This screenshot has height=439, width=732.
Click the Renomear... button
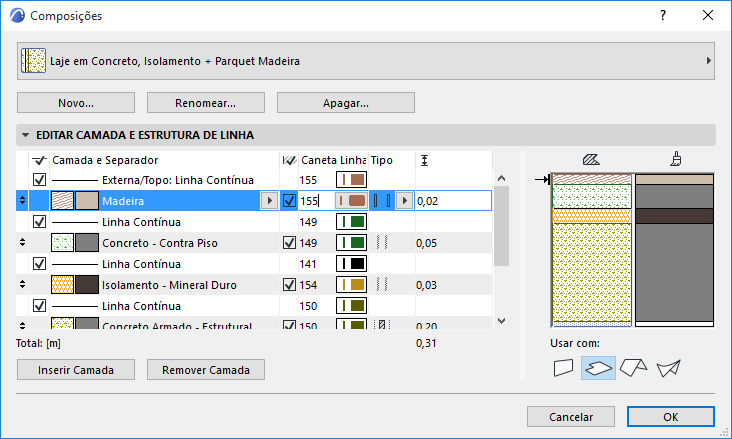[205, 103]
